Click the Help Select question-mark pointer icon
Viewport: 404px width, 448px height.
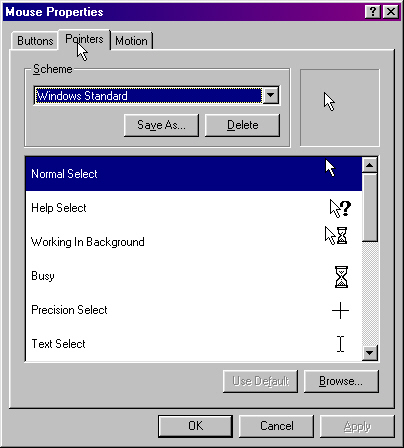(340, 208)
